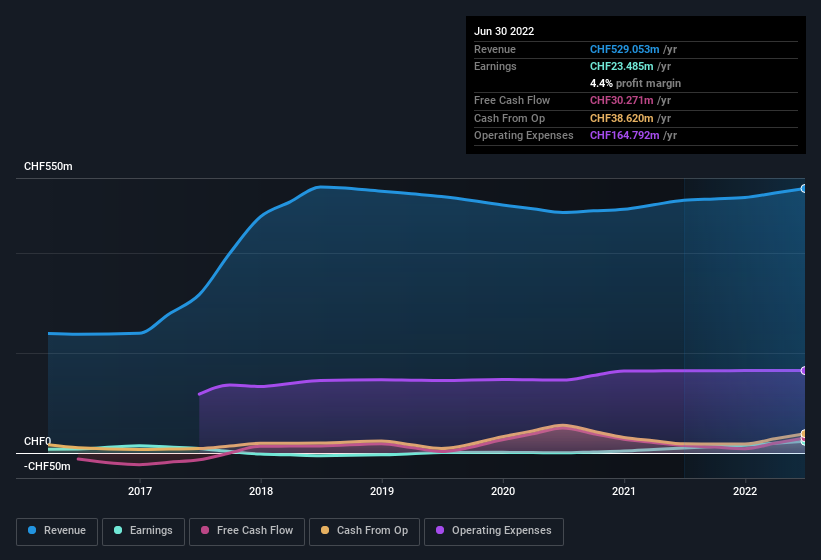The height and width of the screenshot is (560, 821).
Task: Click the 2020 x-axis label
Action: click(503, 491)
